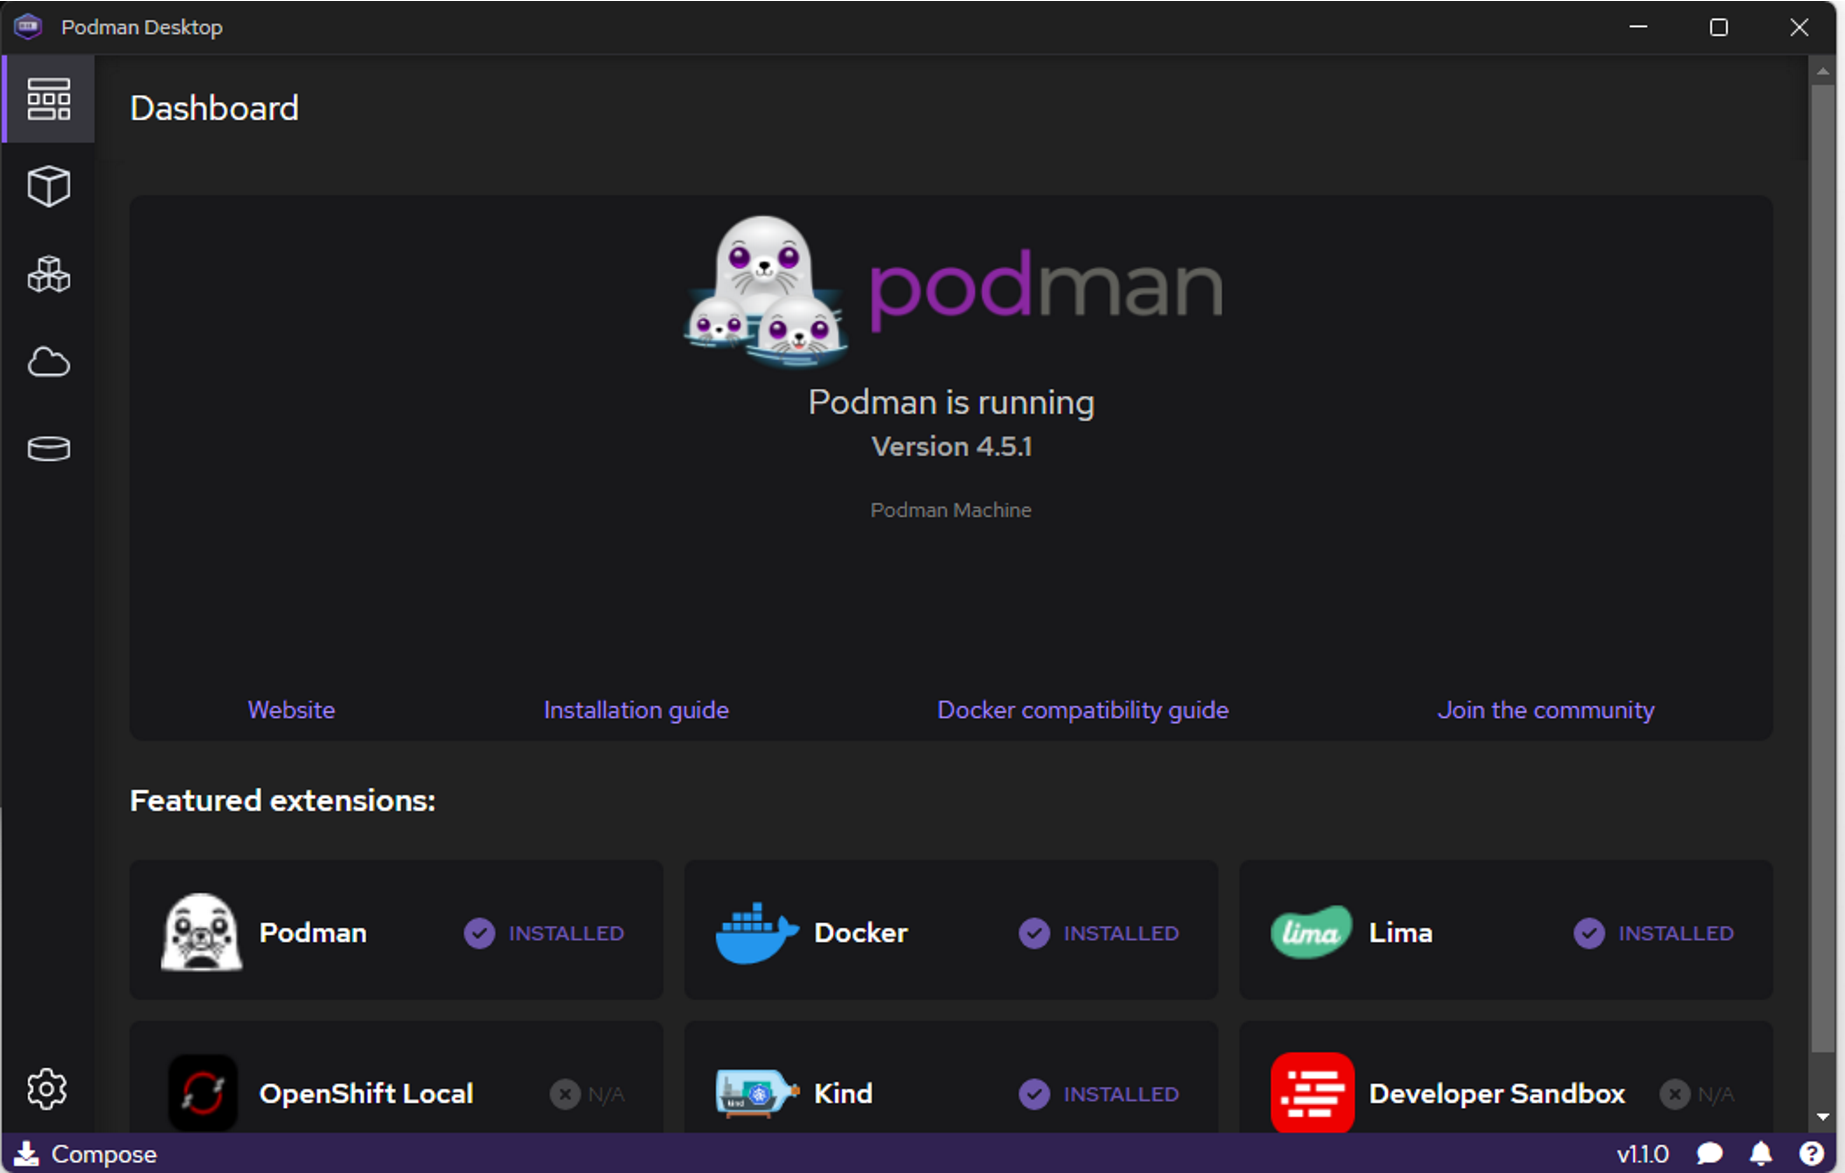Open the Pods stacked cubes icon

pyautogui.click(x=49, y=274)
